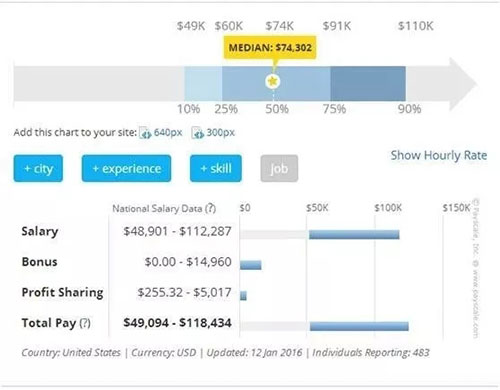Click the Bonus range bar
The image size is (500, 390).
pyautogui.click(x=251, y=265)
